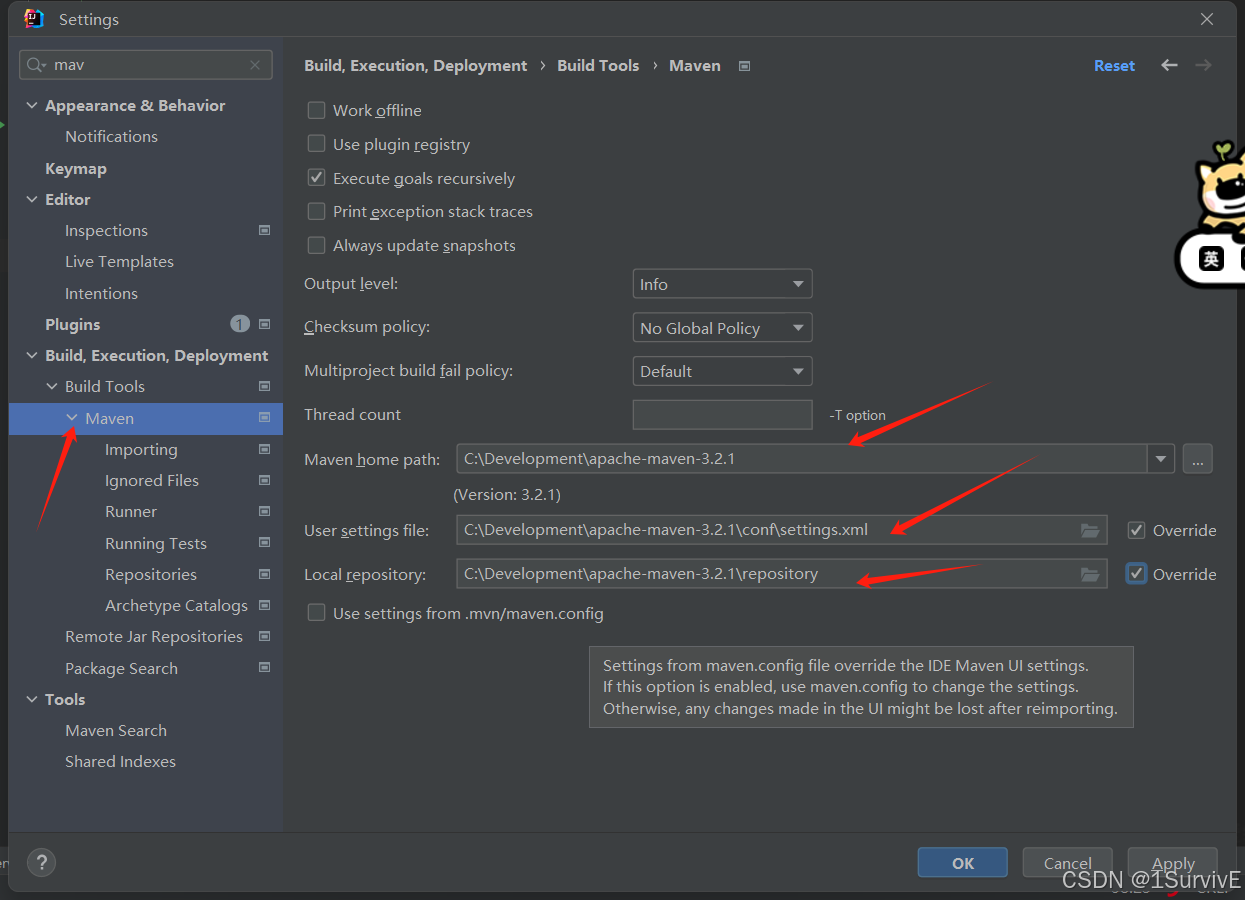This screenshot has height=900, width=1245.
Task: Click the project-level marker icon next to Inspections
Action: (x=264, y=230)
